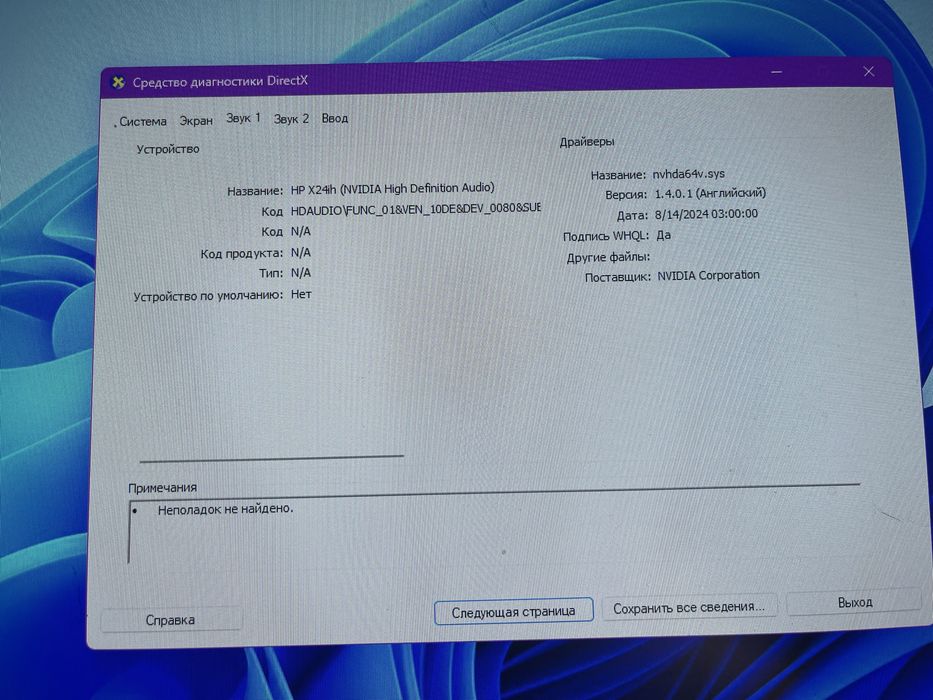Click the HDAUDIO\FUNC_01 hardware code value
The height and width of the screenshot is (700, 933).
[415, 210]
